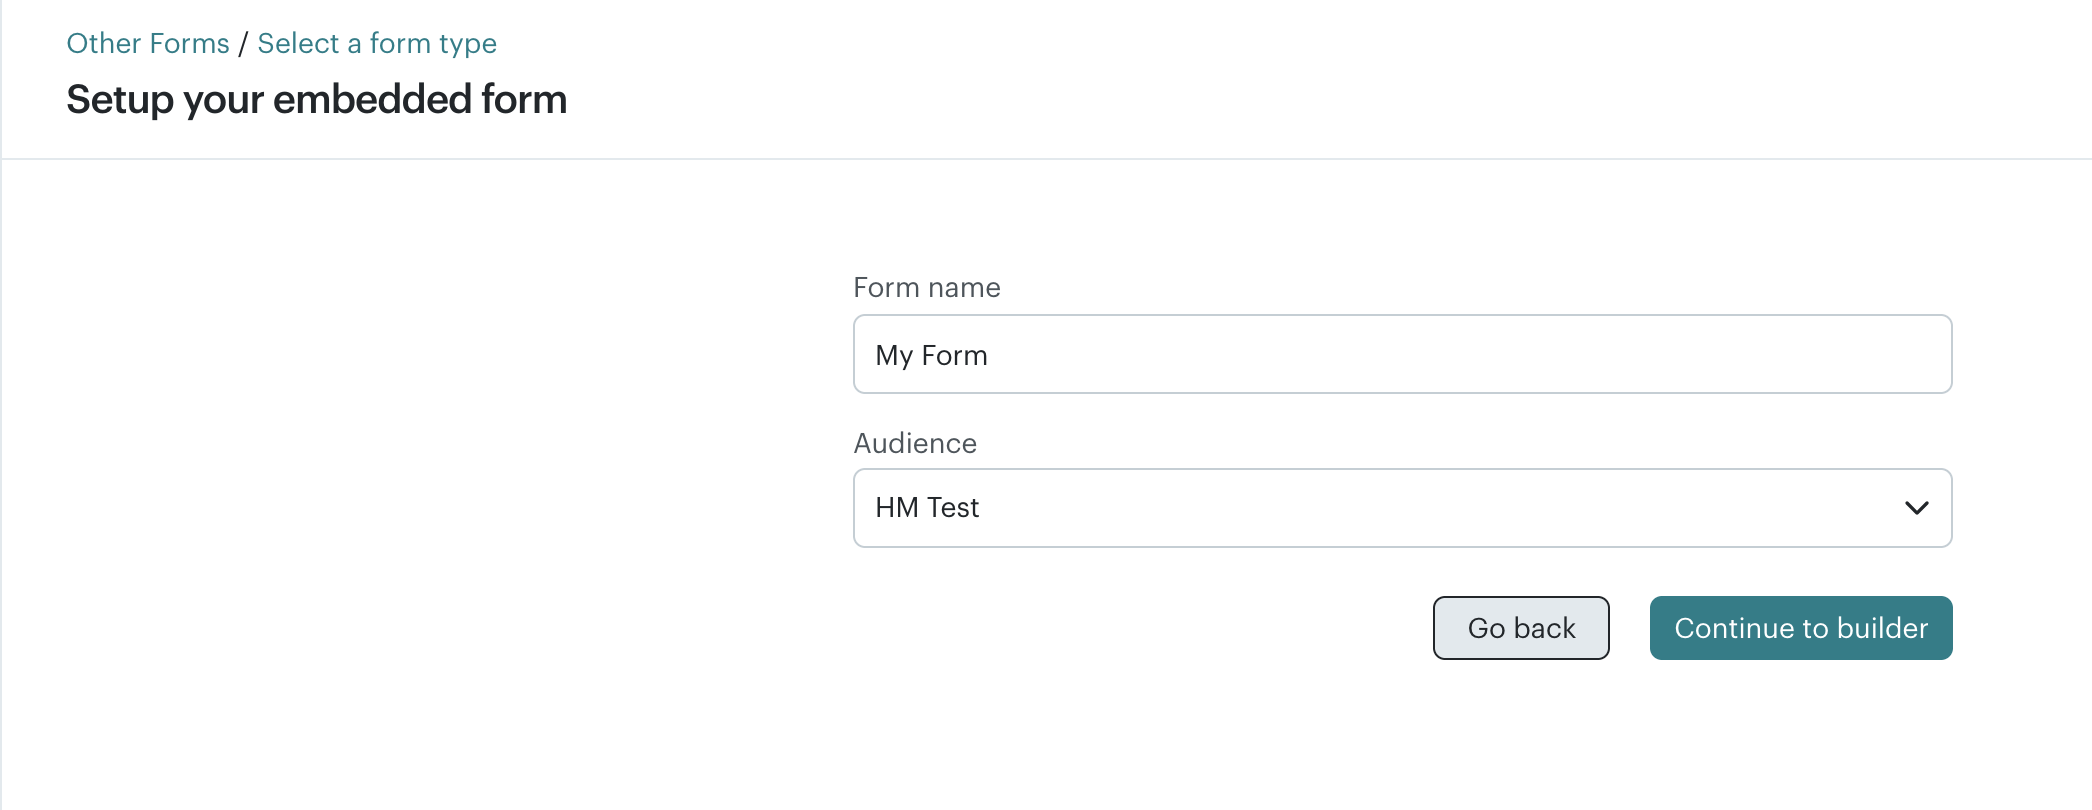Select the HM Test audience value
Screen dimensions: 2092x810
click(x=927, y=508)
